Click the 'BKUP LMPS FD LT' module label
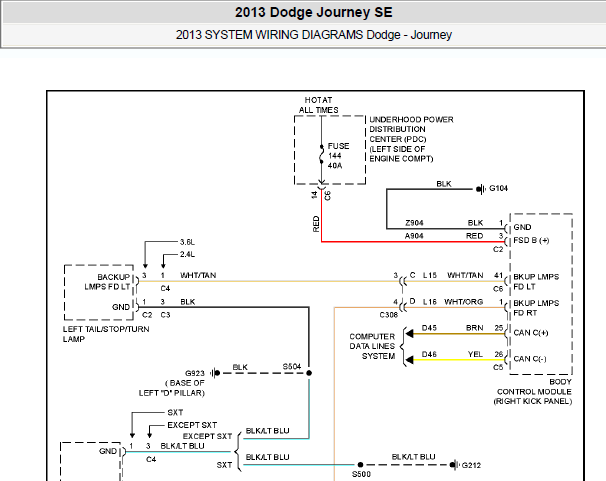 (x=536, y=282)
